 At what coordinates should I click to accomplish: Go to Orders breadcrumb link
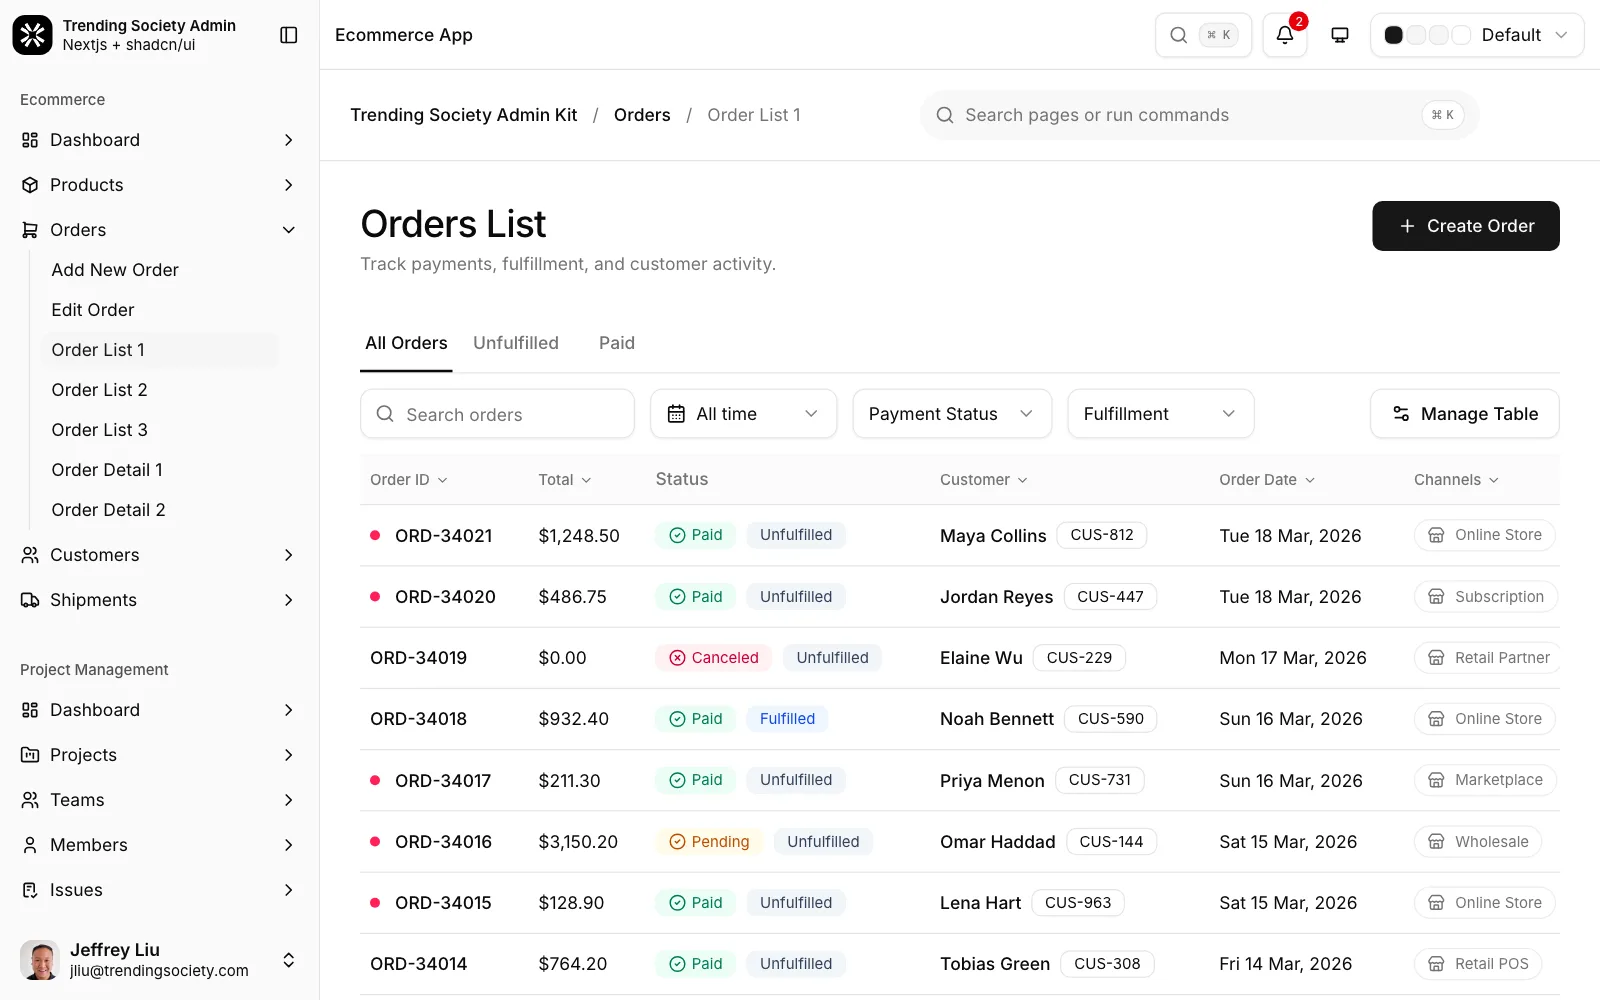642,115
